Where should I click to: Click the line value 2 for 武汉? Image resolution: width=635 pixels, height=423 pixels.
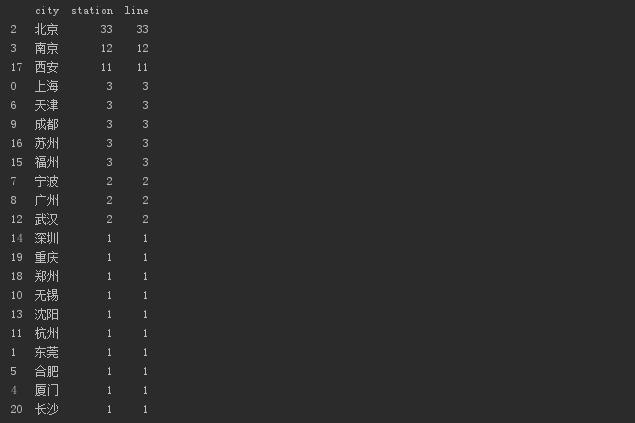tap(145, 219)
